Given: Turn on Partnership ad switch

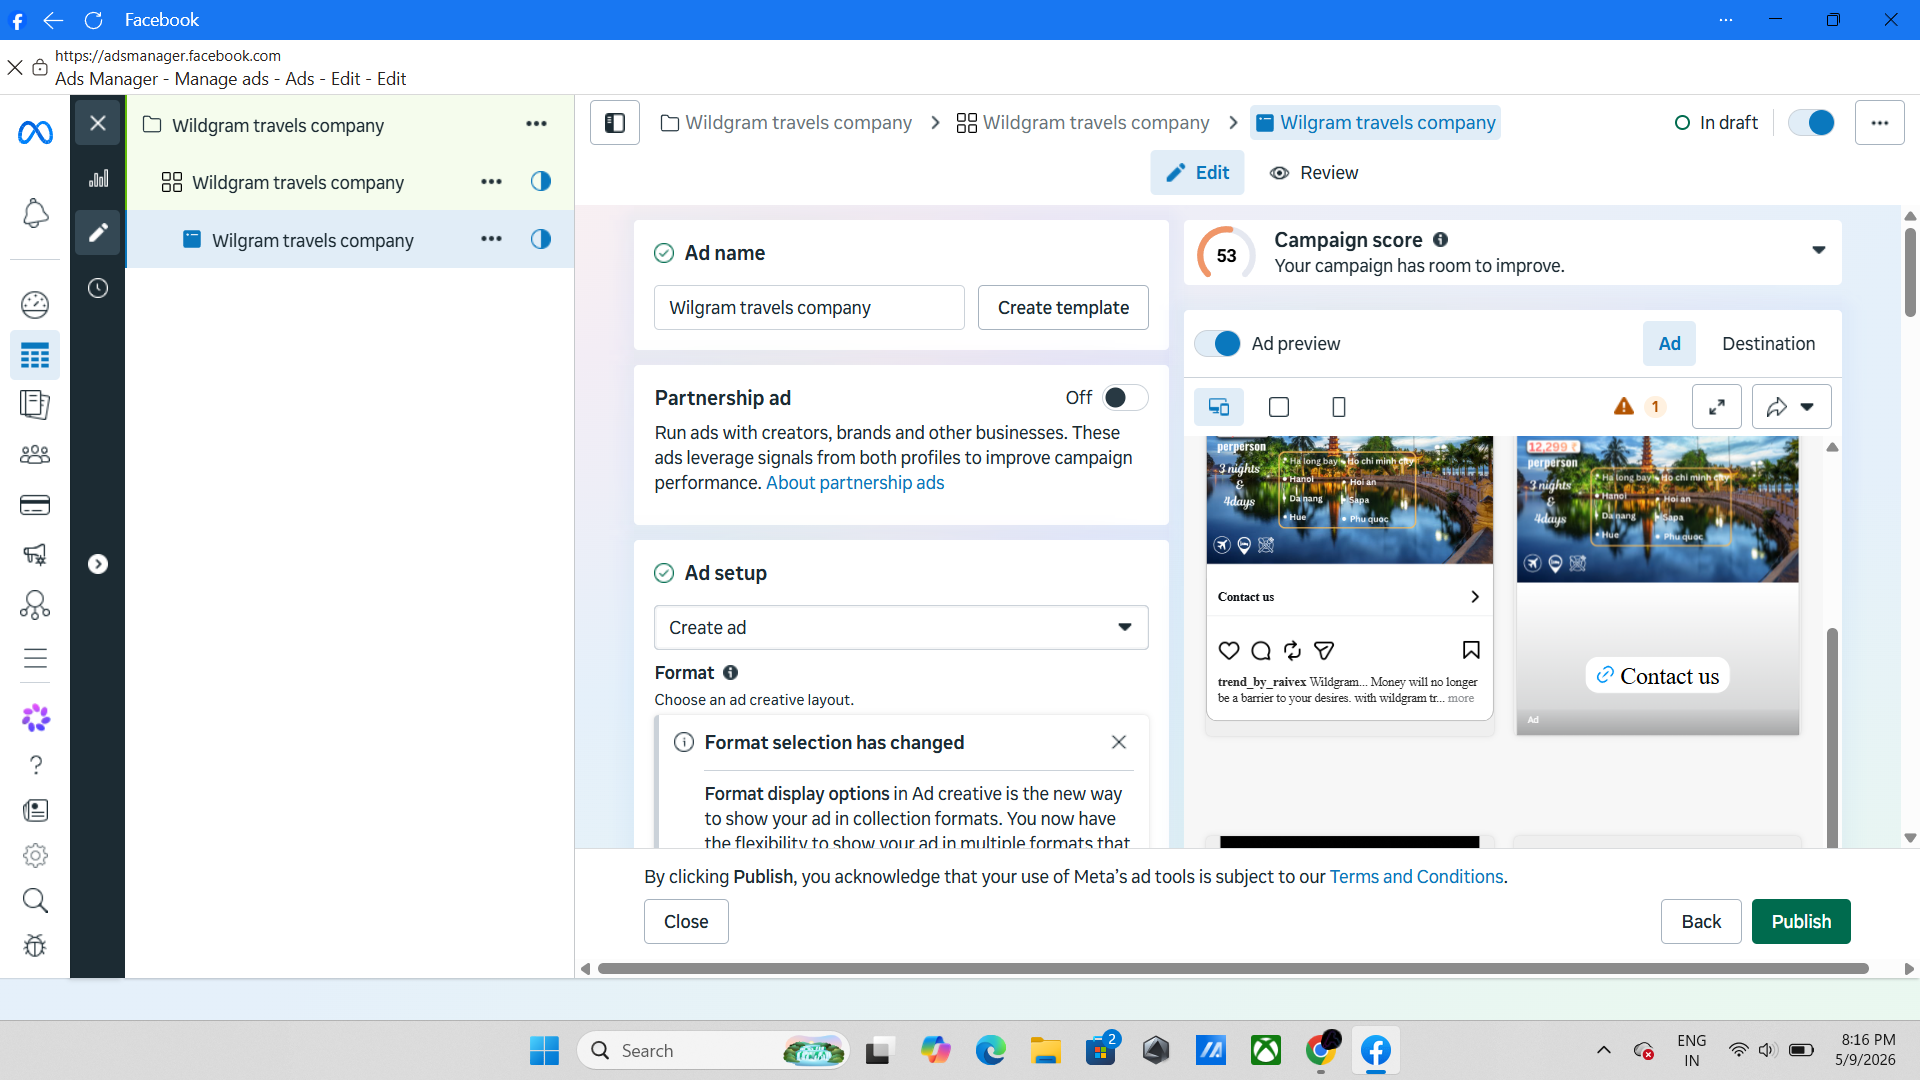Looking at the screenshot, I should [1125, 398].
